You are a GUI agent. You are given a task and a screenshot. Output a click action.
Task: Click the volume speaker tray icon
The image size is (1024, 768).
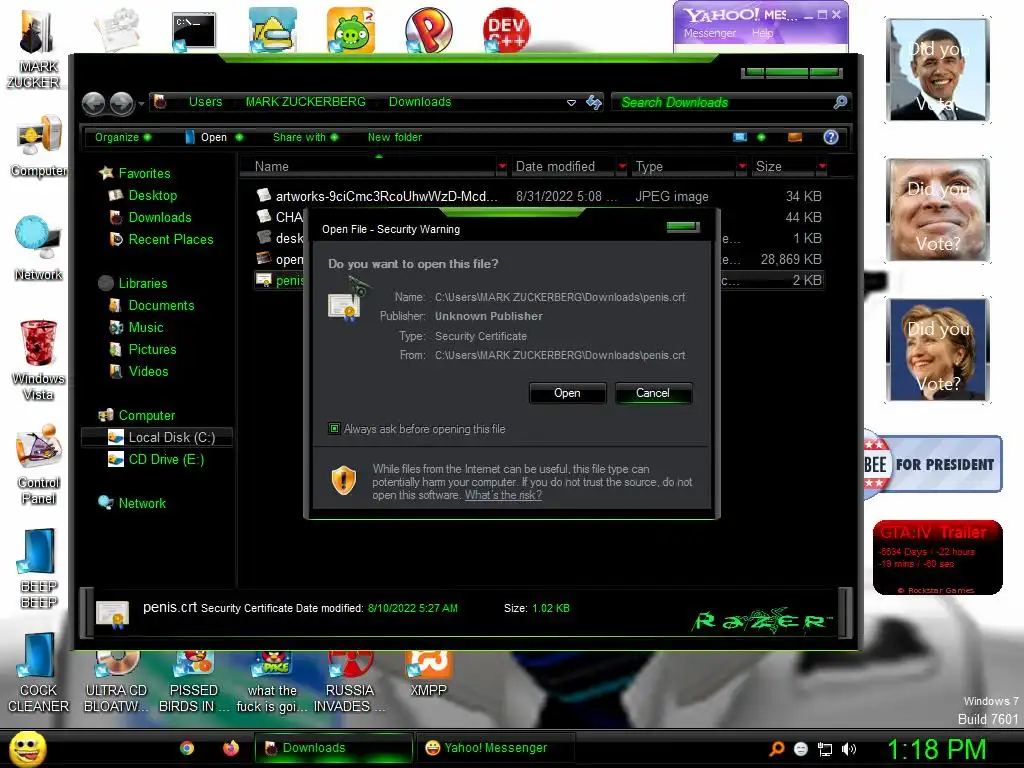(x=849, y=749)
